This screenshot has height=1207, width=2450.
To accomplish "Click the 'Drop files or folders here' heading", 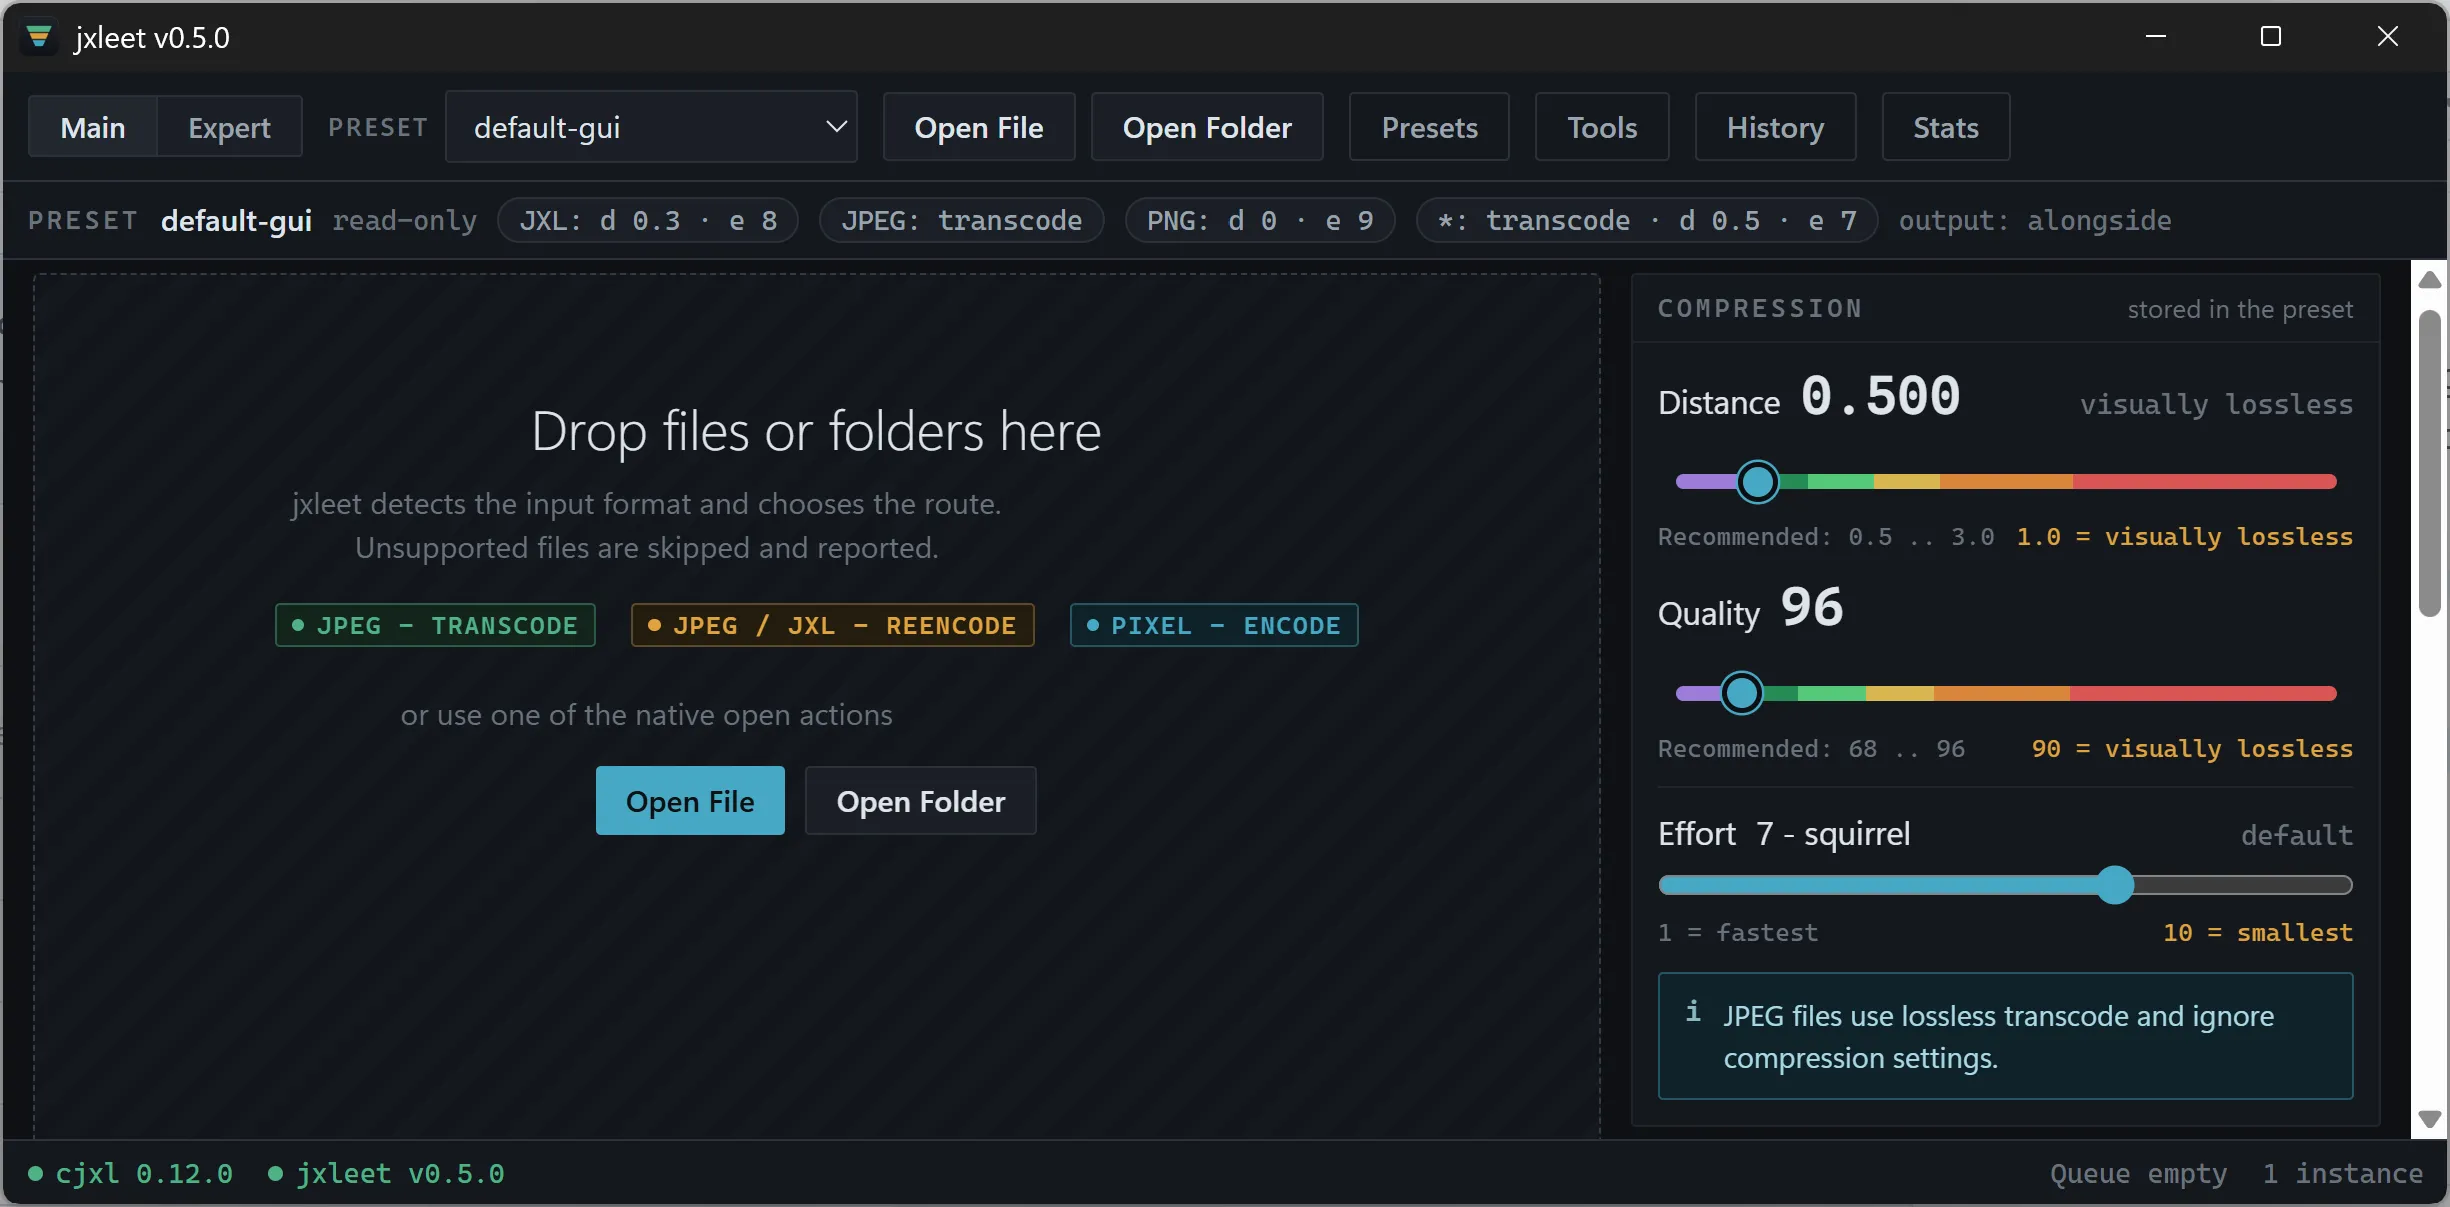I will 816,431.
